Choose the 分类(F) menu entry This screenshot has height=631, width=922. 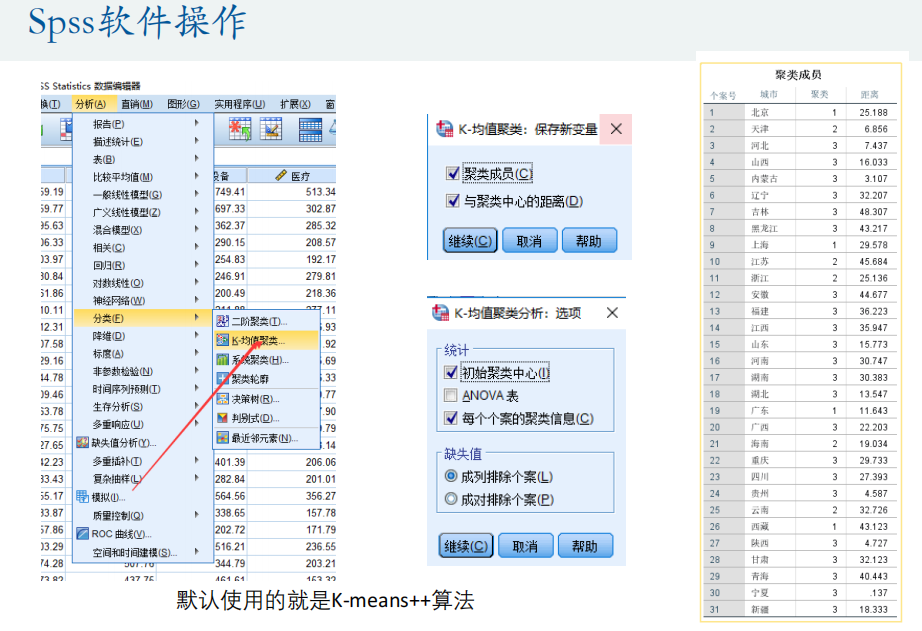tap(143, 318)
